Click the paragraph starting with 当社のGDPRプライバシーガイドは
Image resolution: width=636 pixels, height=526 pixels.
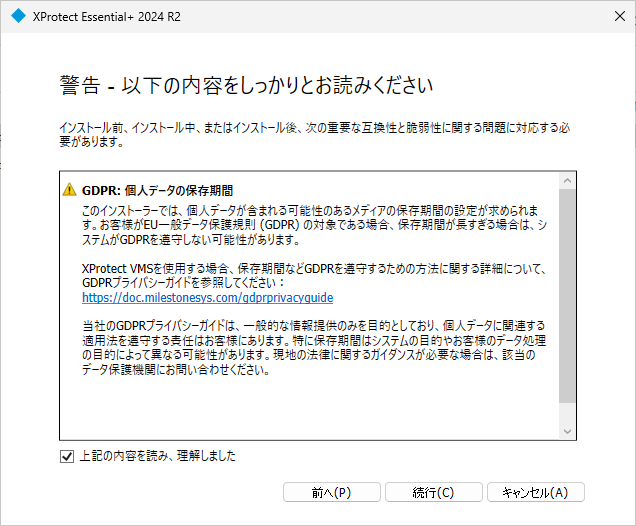click(314, 348)
